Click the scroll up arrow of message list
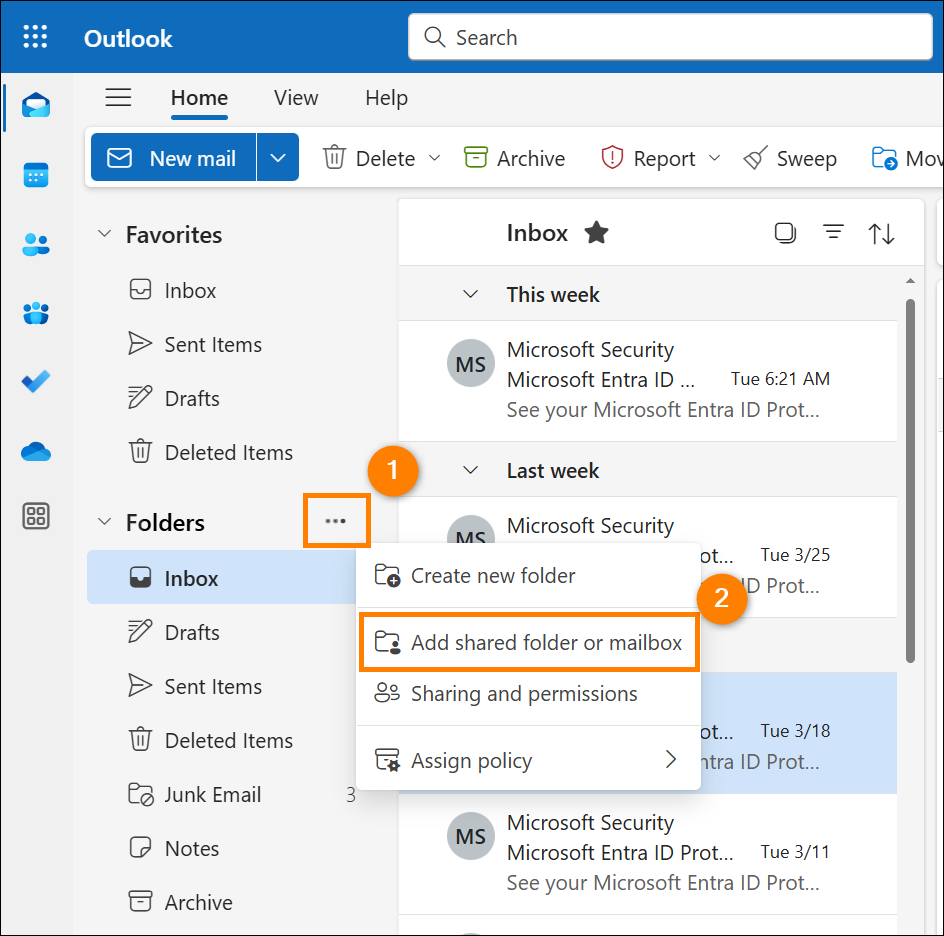This screenshot has width=944, height=936. click(910, 281)
